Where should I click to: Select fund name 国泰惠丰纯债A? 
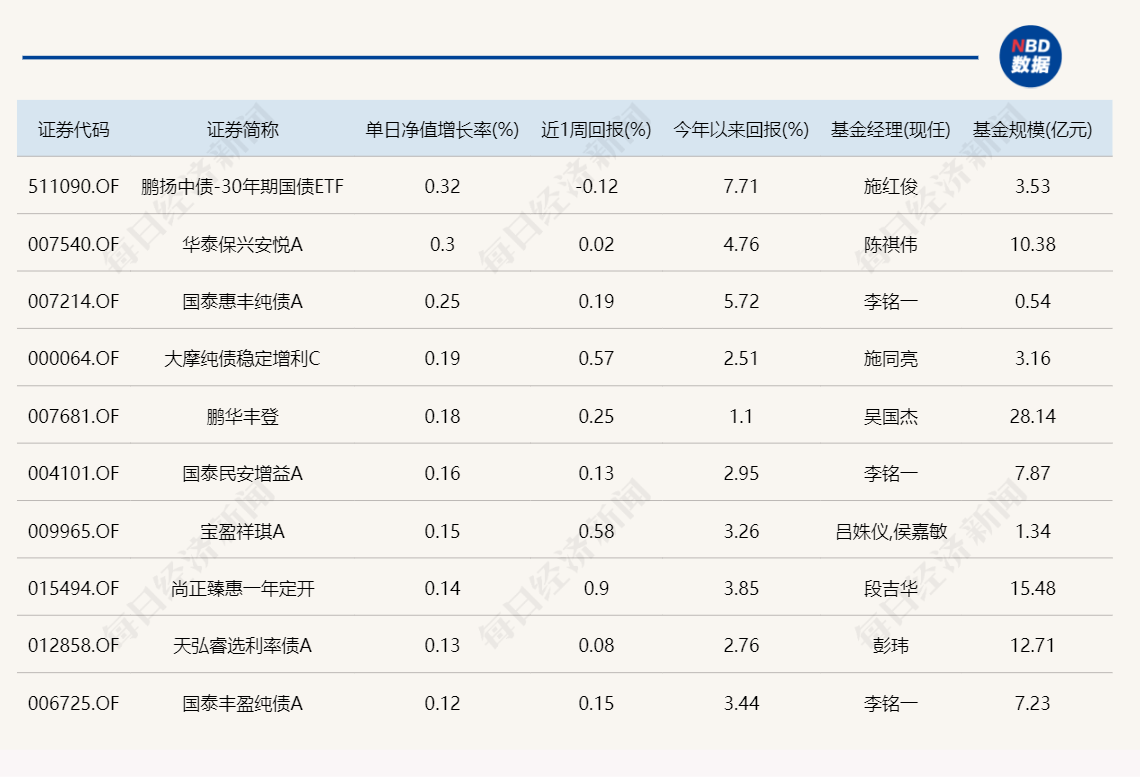click(242, 301)
